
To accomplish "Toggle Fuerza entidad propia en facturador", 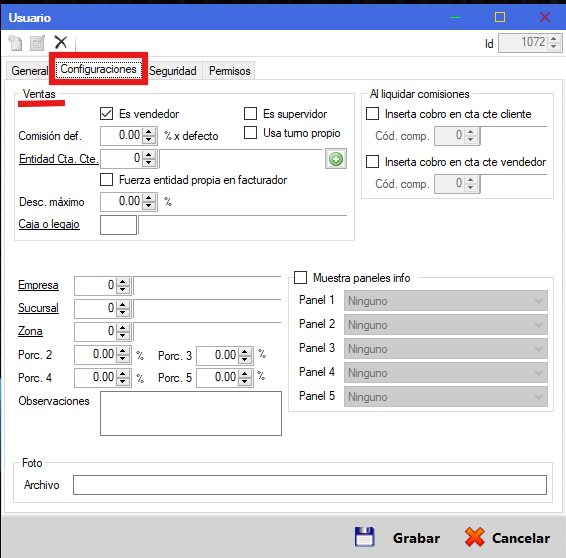I will point(106,179).
